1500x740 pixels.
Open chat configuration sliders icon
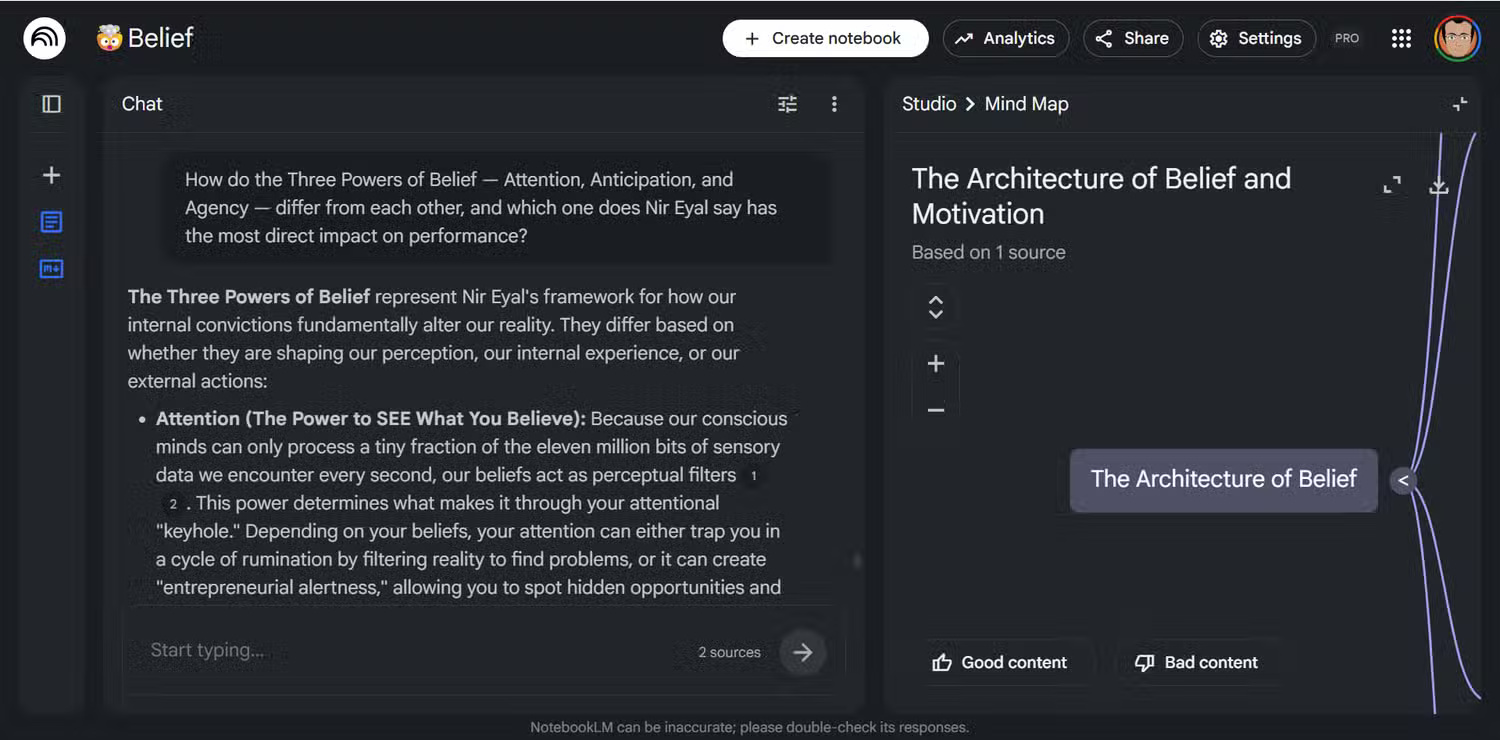point(788,104)
